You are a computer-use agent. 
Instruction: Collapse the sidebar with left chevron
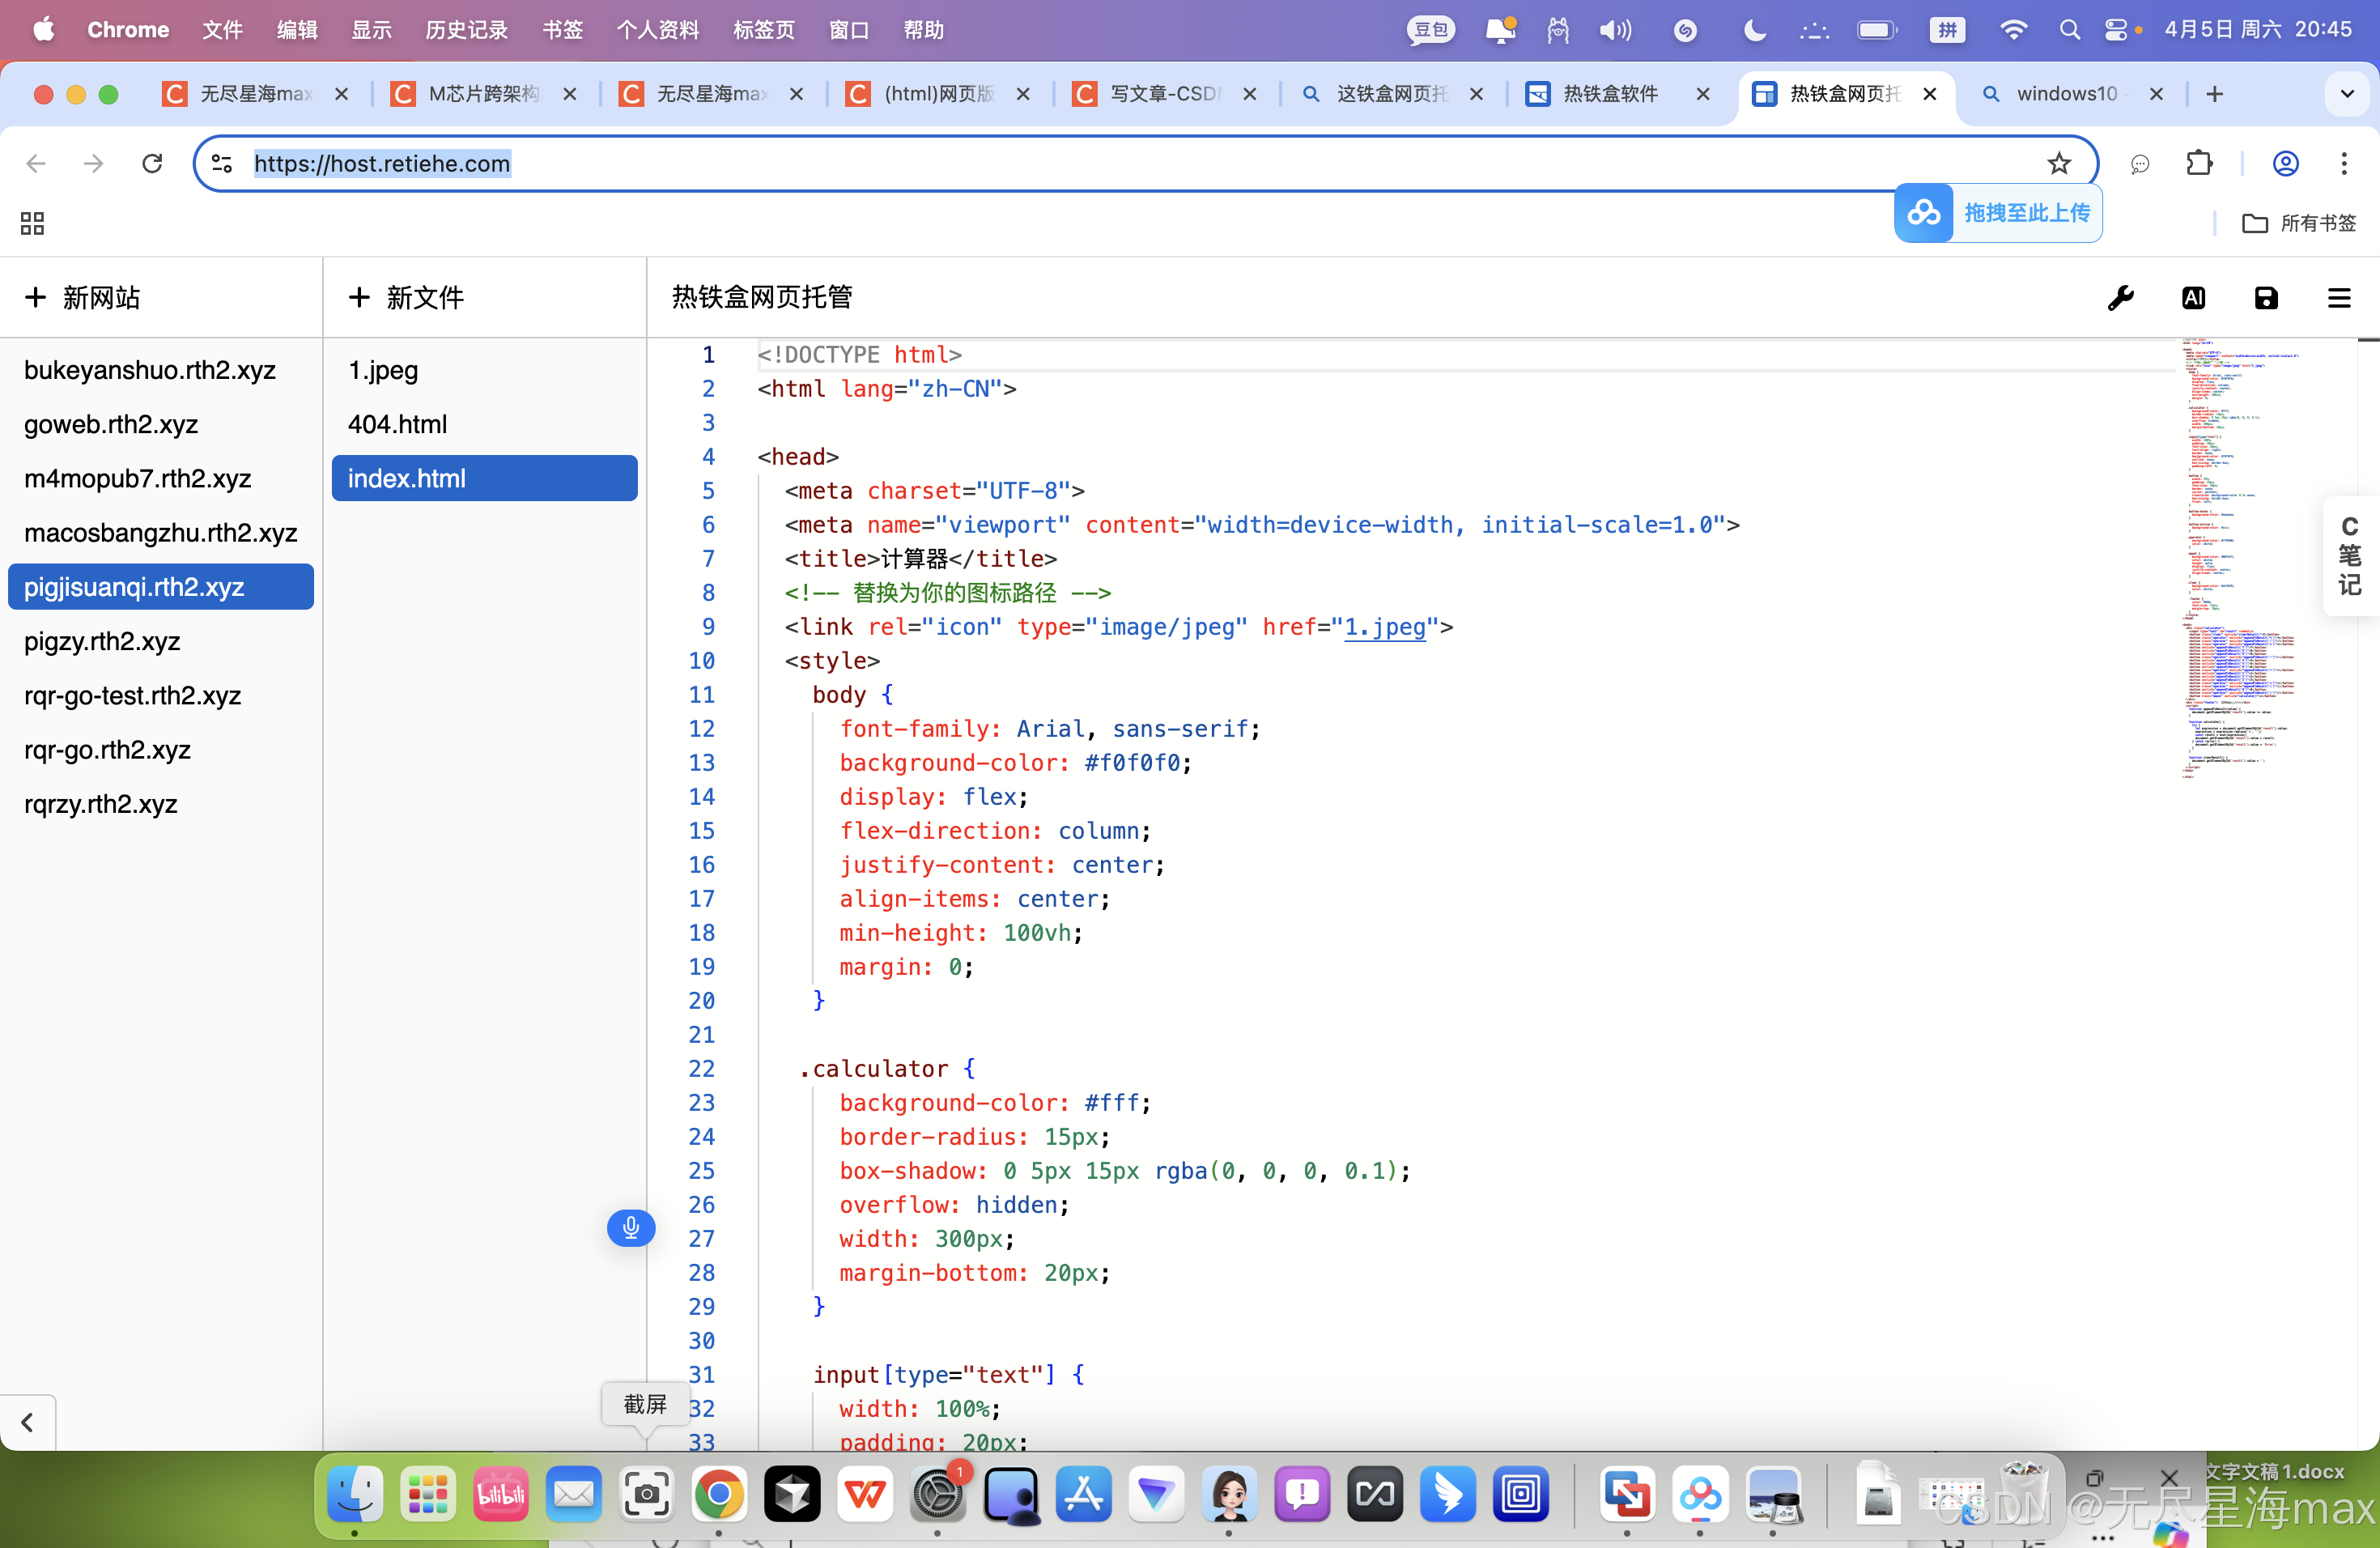click(27, 1421)
